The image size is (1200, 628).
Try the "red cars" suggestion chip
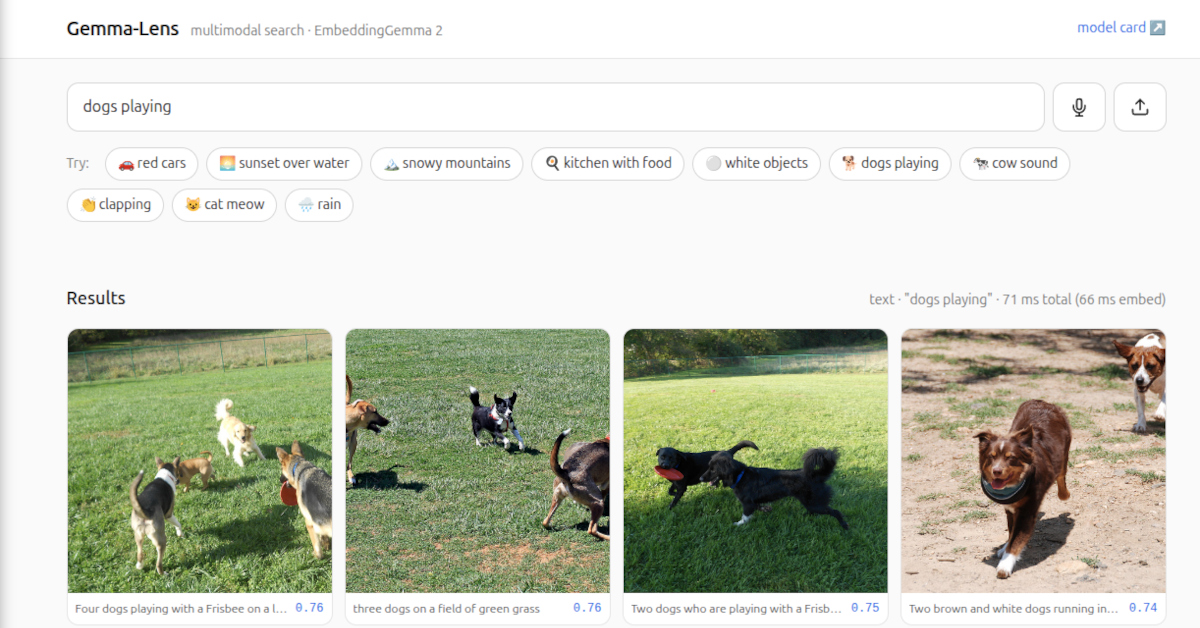152,163
